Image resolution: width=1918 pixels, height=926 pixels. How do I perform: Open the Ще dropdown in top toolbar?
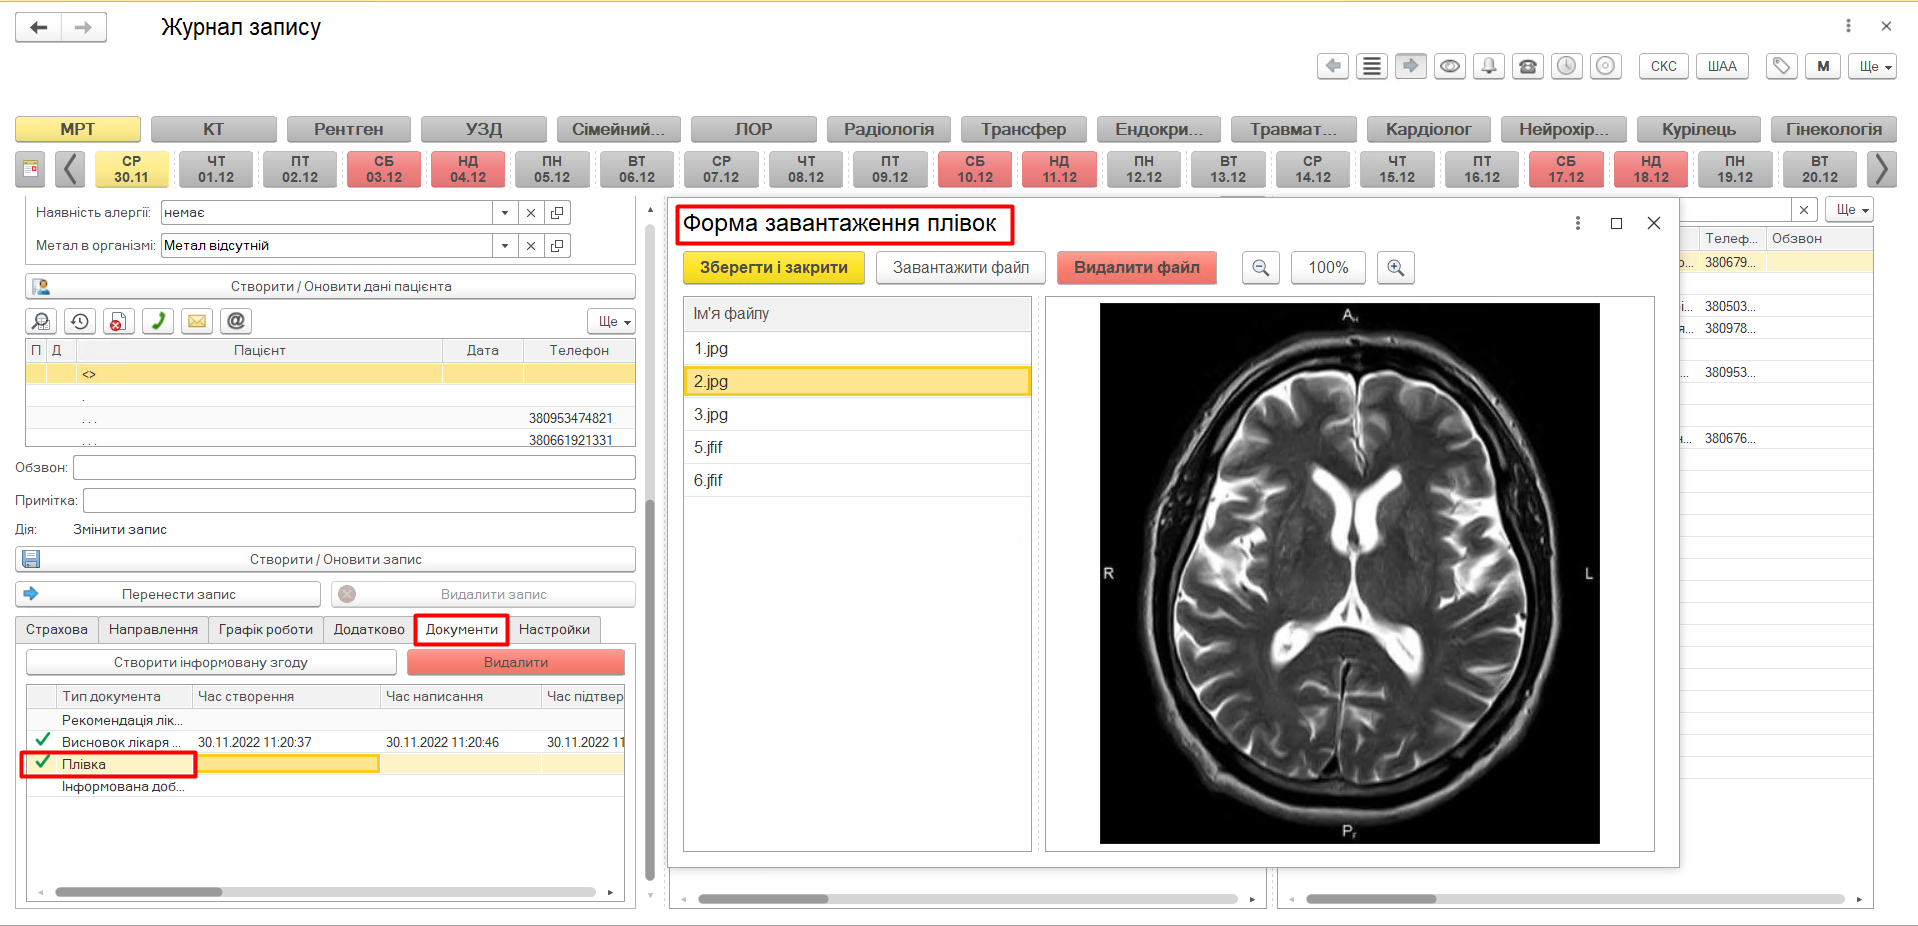1872,66
